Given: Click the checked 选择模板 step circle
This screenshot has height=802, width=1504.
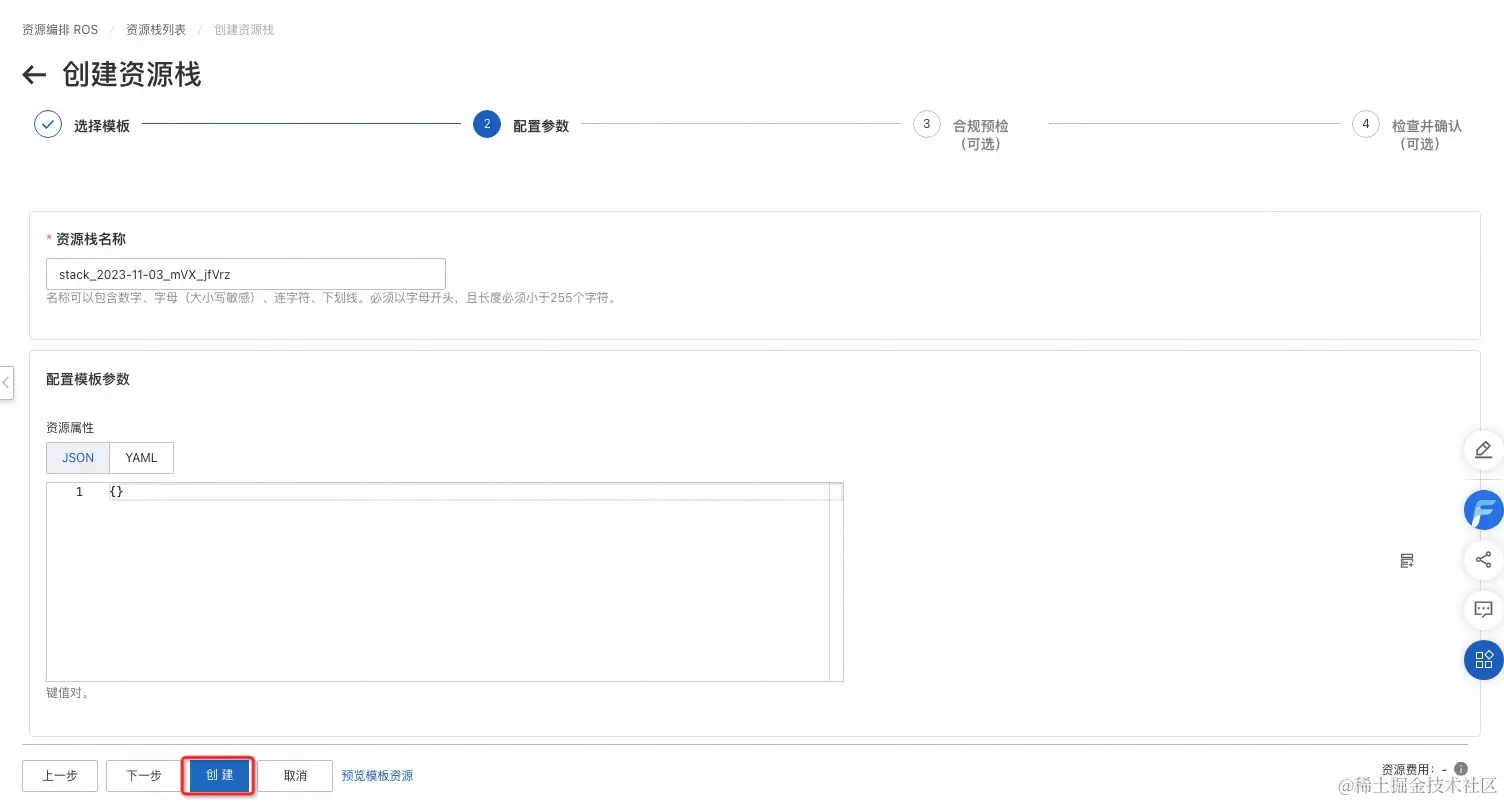Looking at the screenshot, I should click(x=48, y=125).
